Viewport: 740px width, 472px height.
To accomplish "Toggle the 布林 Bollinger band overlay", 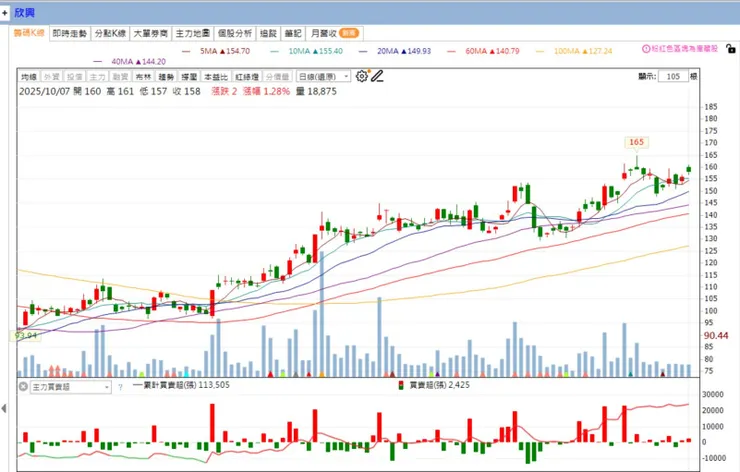I will pos(143,76).
